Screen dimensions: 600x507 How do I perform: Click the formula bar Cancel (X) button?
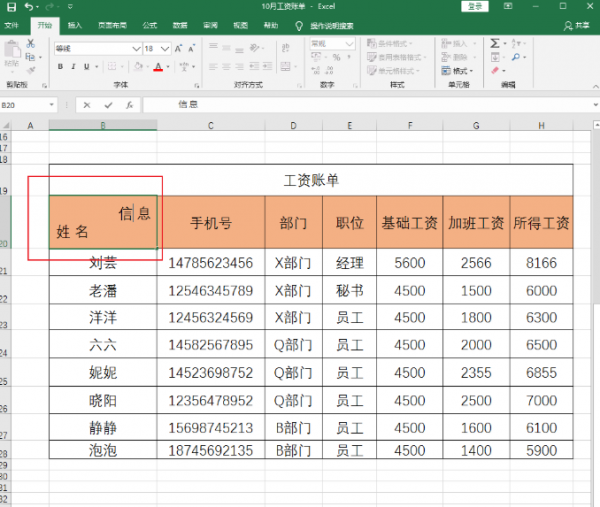point(87,105)
